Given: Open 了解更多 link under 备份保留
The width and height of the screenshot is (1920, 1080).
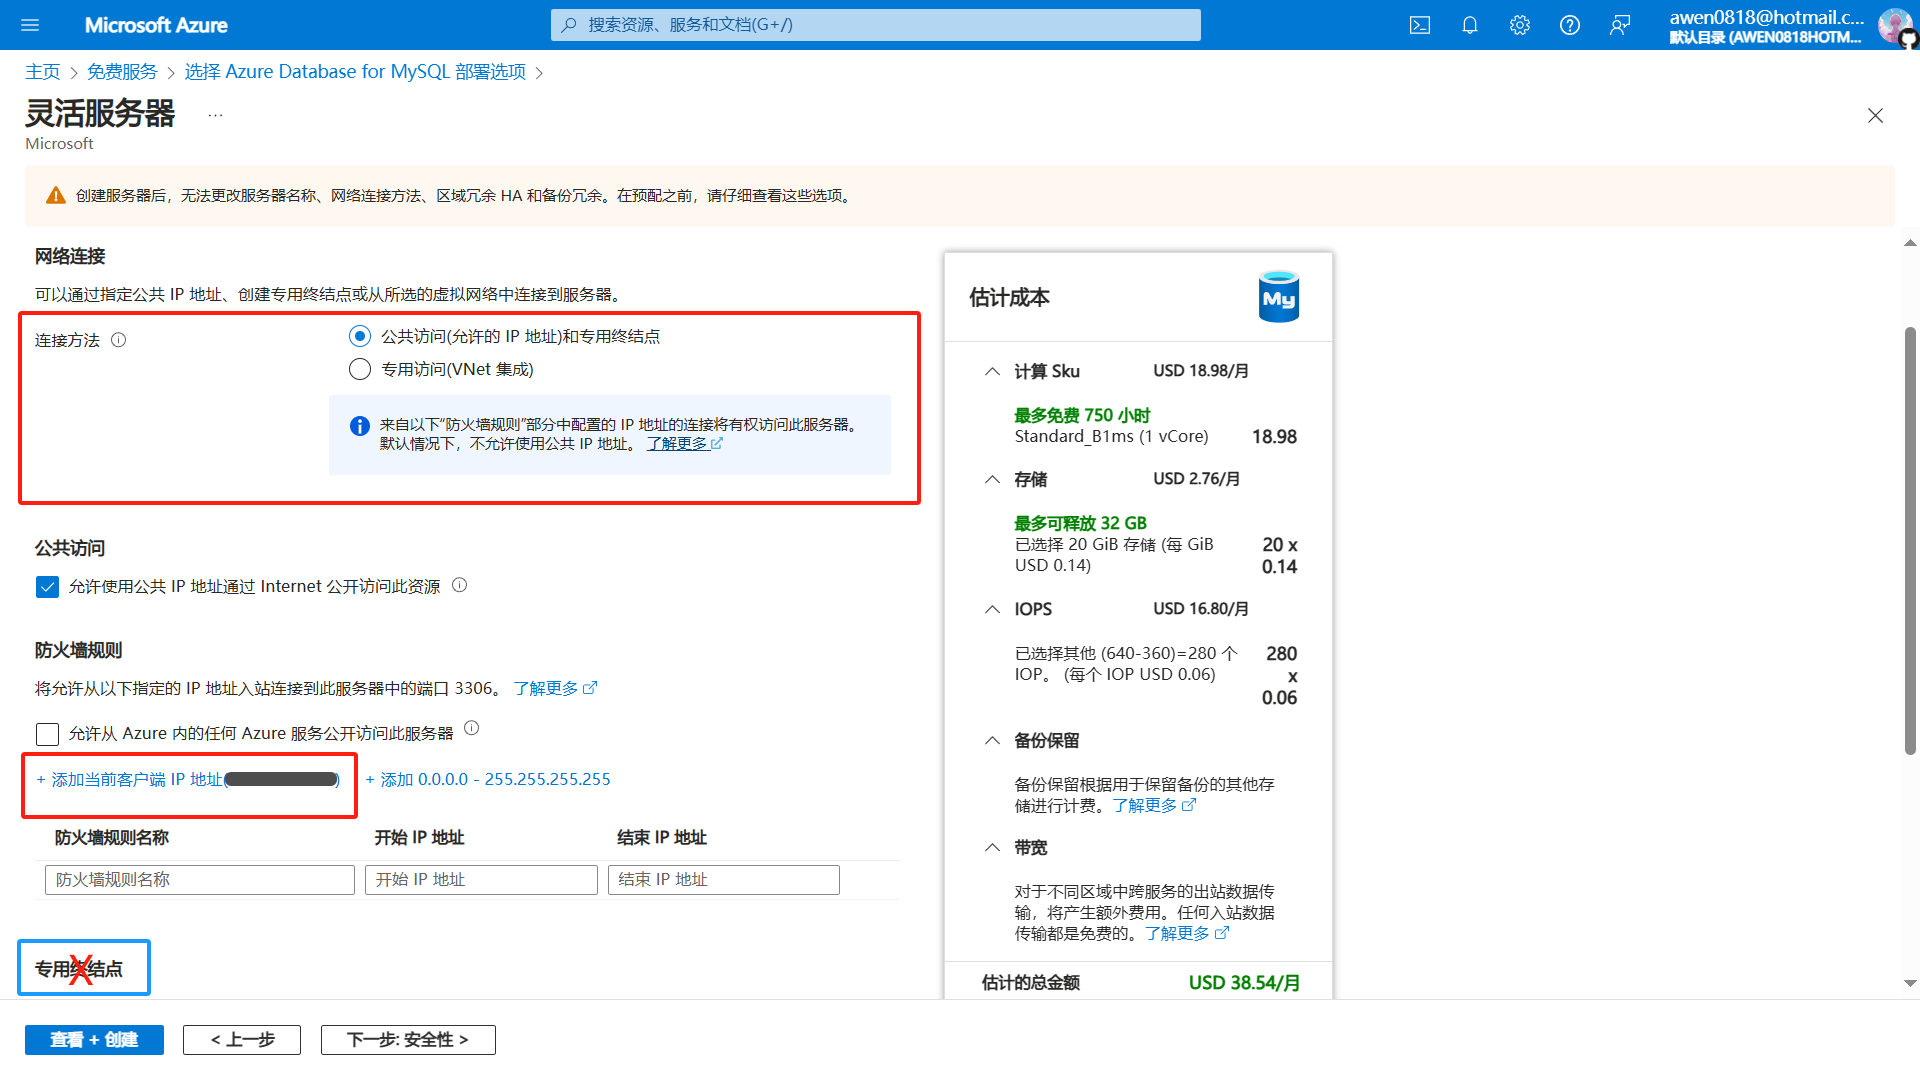Looking at the screenshot, I should (x=1154, y=805).
